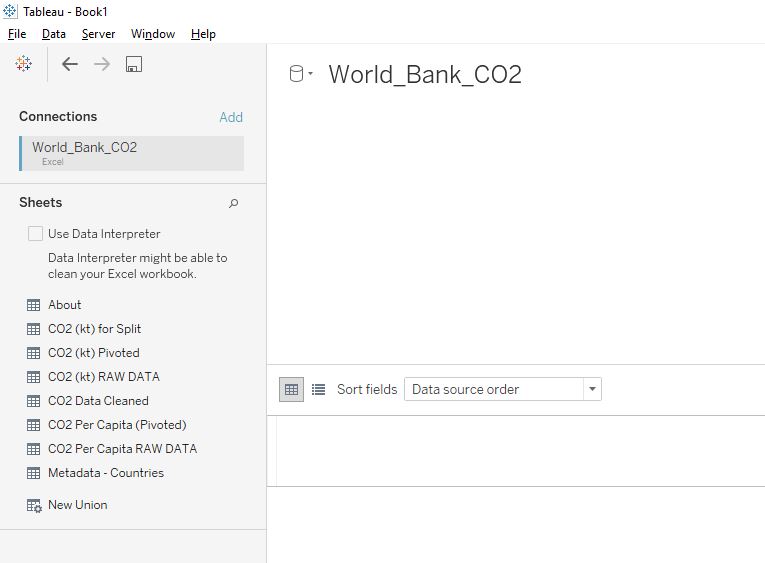Click the Add connection link
This screenshot has height=563, width=765.
tap(231, 117)
